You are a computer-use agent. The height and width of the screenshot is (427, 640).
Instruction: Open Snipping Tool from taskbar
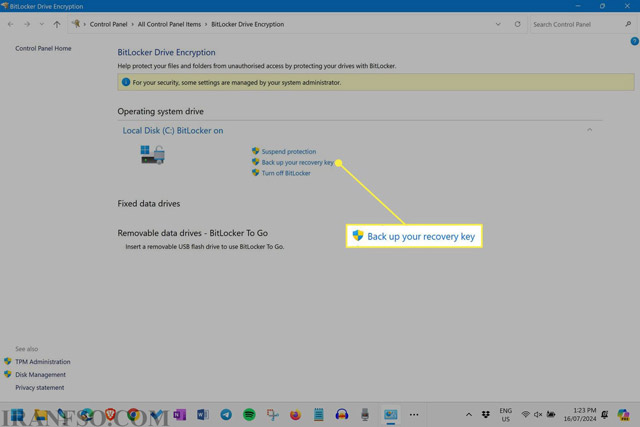272,415
